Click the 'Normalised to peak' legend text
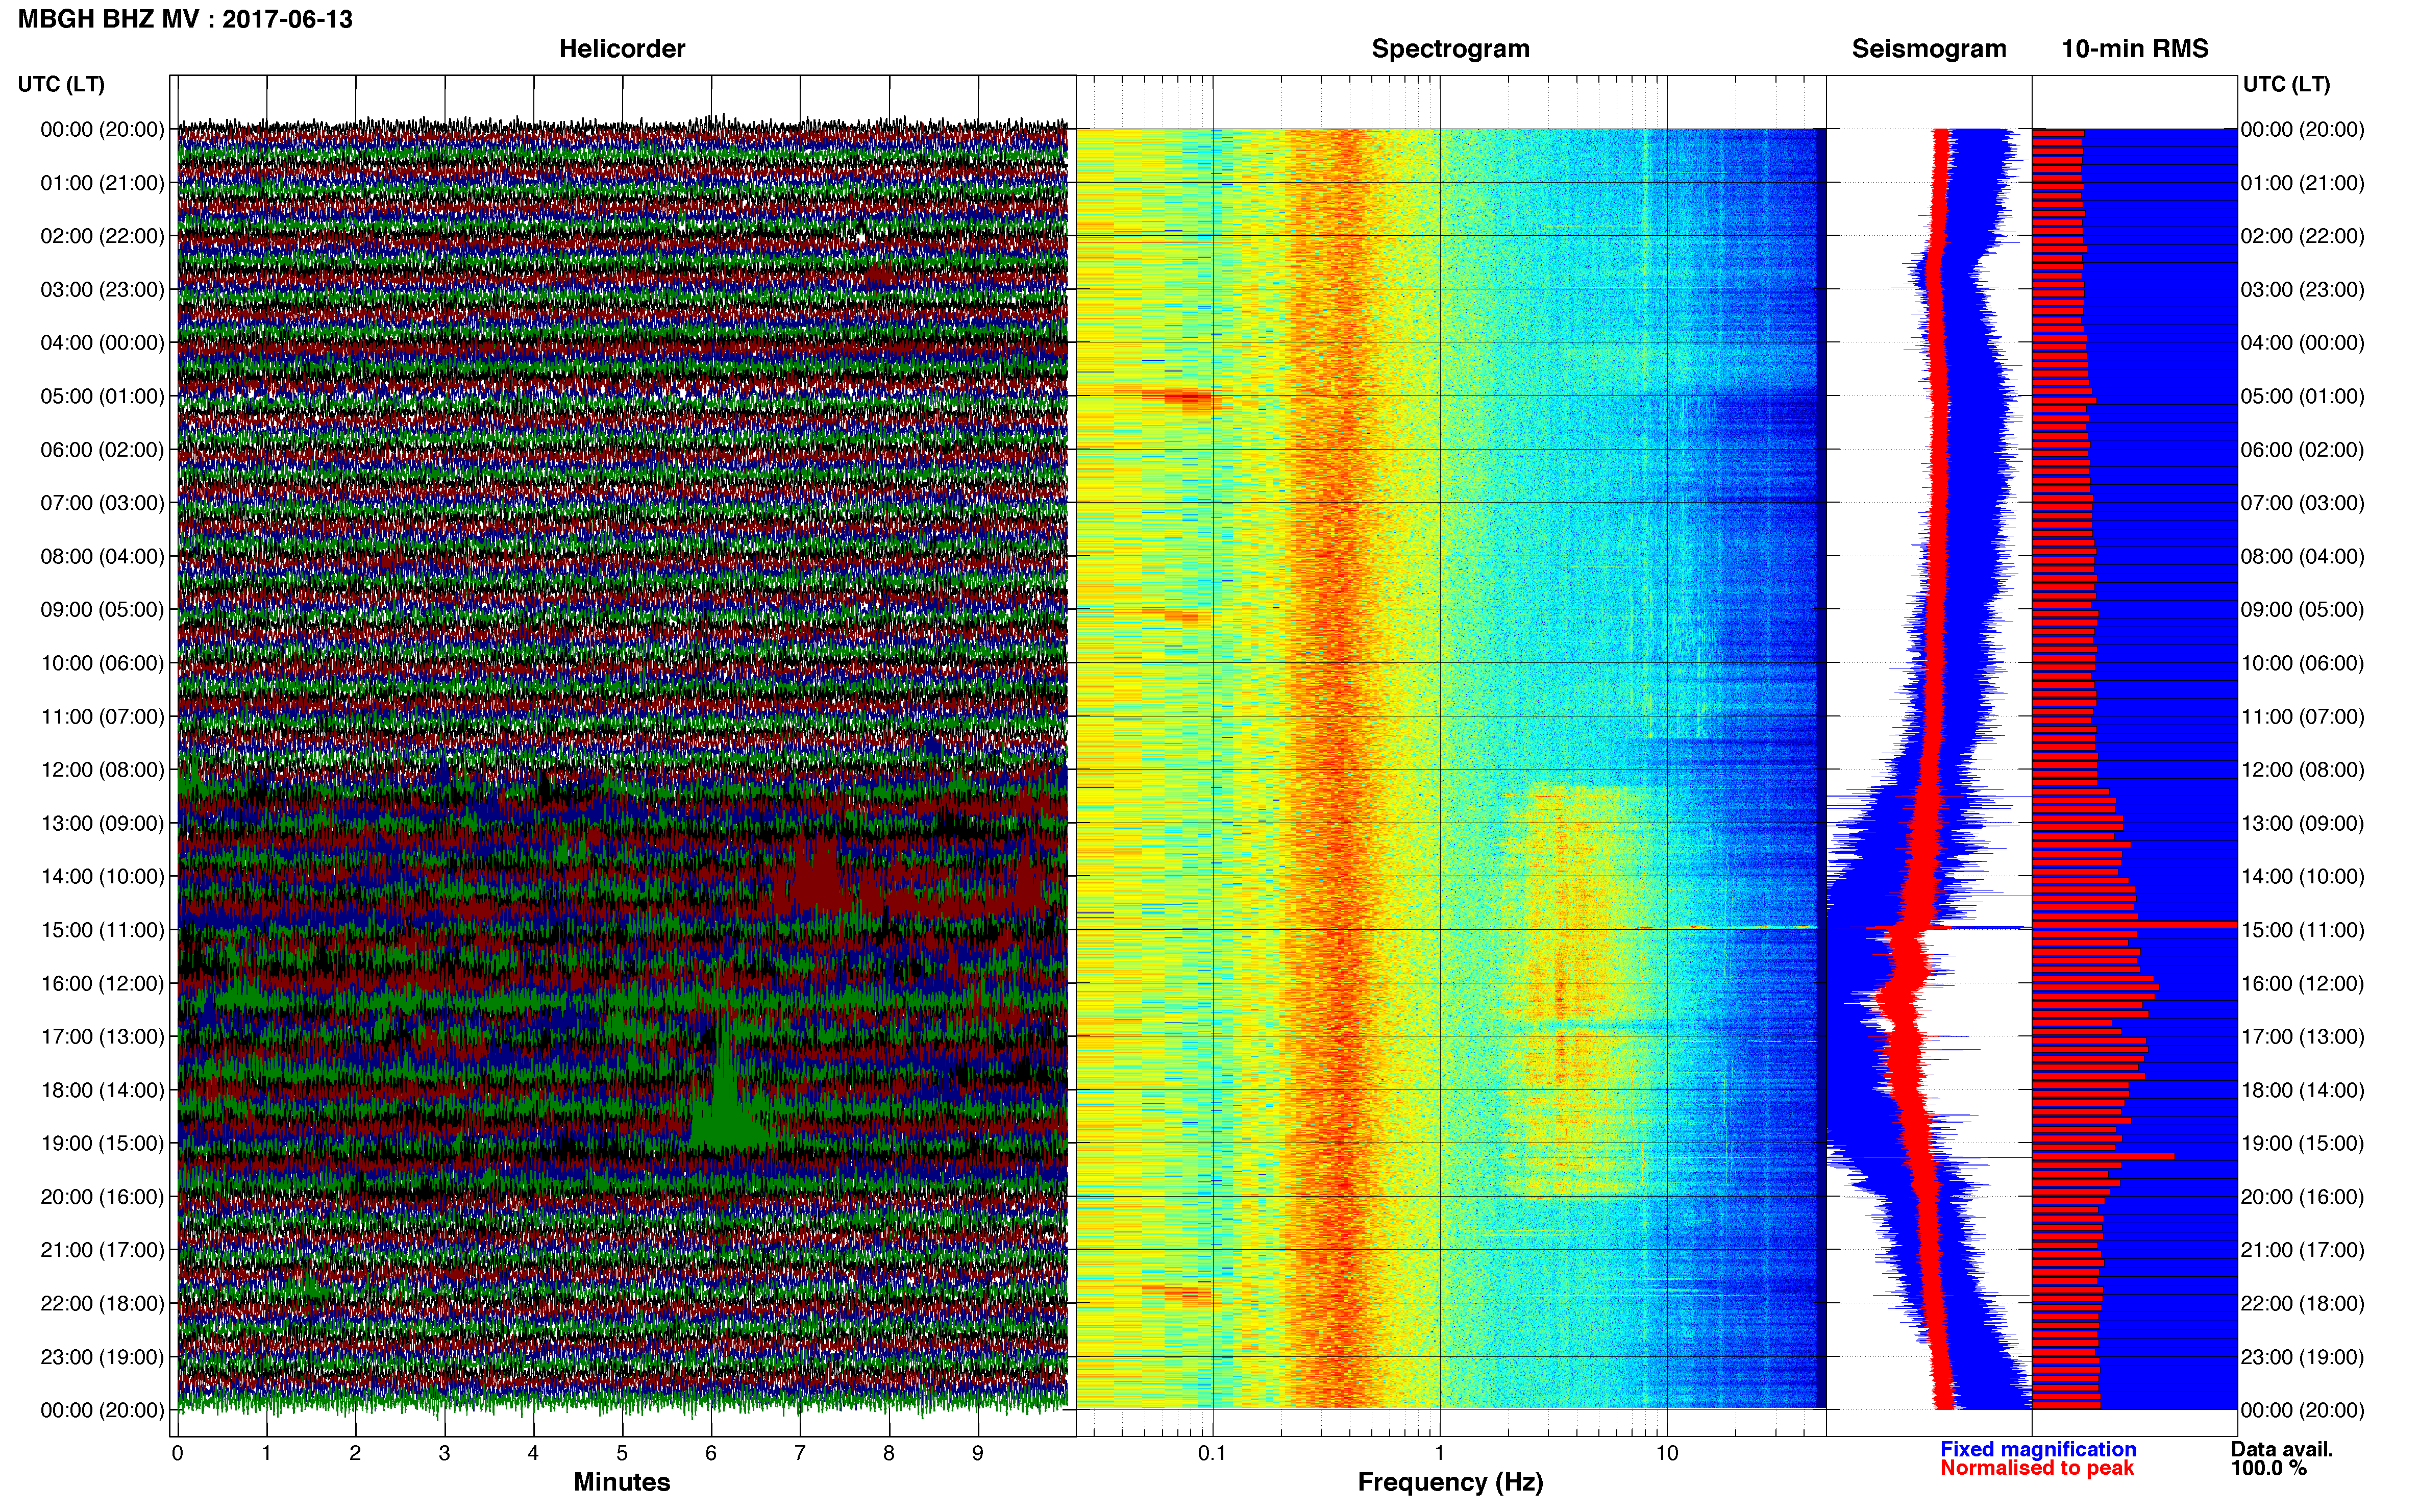This screenshot has width=2419, height=1512. click(2037, 1468)
